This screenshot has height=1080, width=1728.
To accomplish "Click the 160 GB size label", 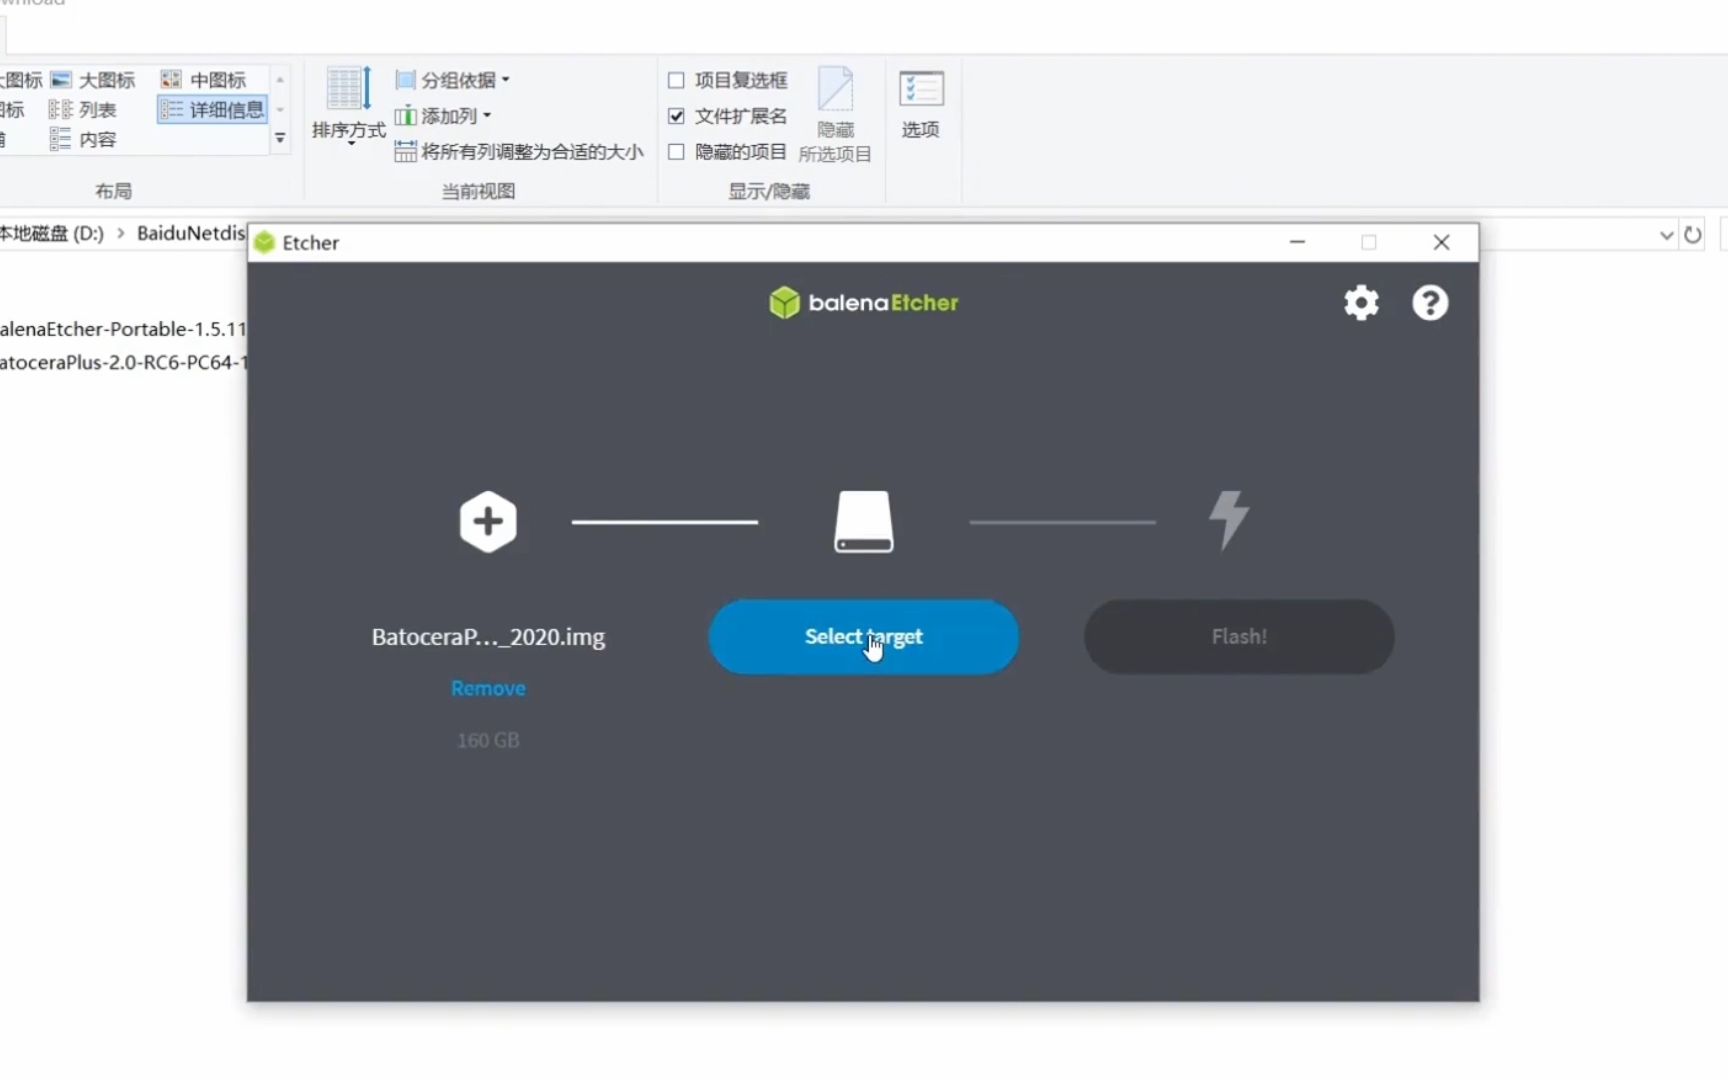I will point(488,740).
